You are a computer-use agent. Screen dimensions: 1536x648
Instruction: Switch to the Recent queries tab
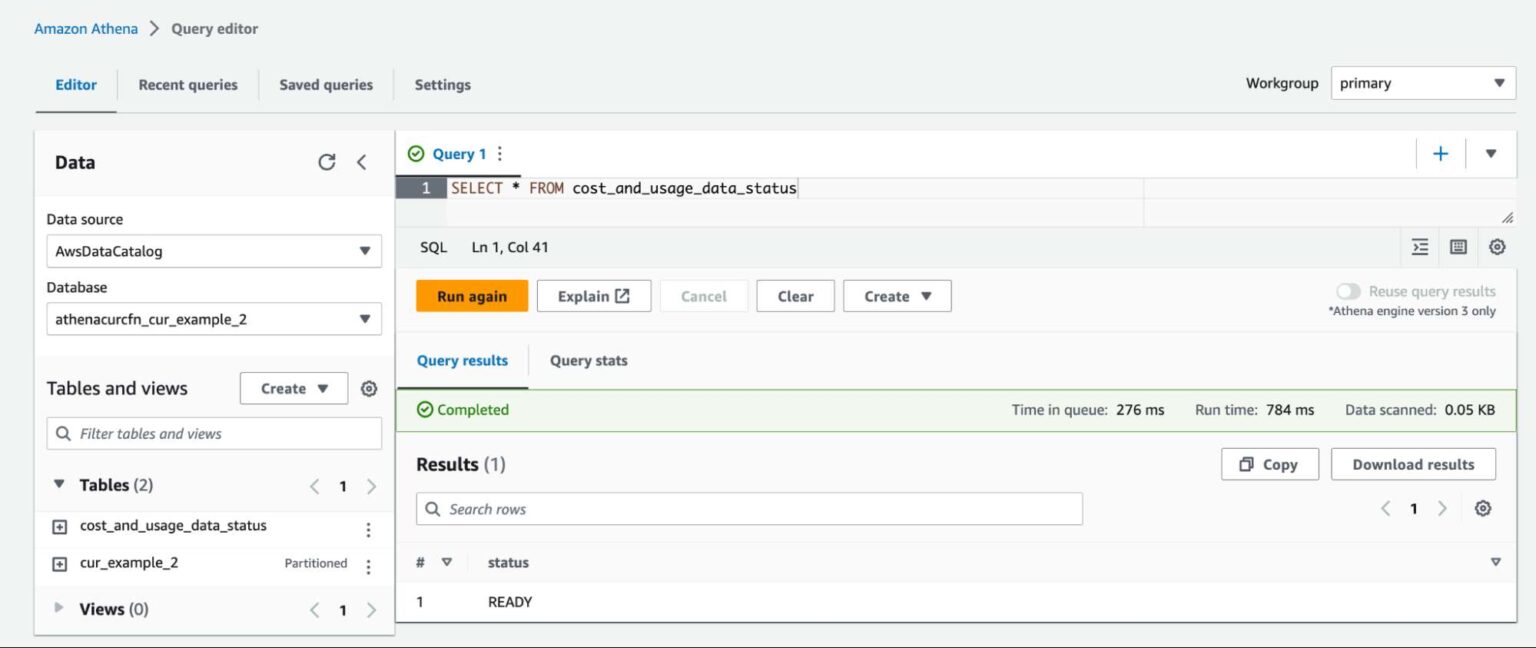187,85
